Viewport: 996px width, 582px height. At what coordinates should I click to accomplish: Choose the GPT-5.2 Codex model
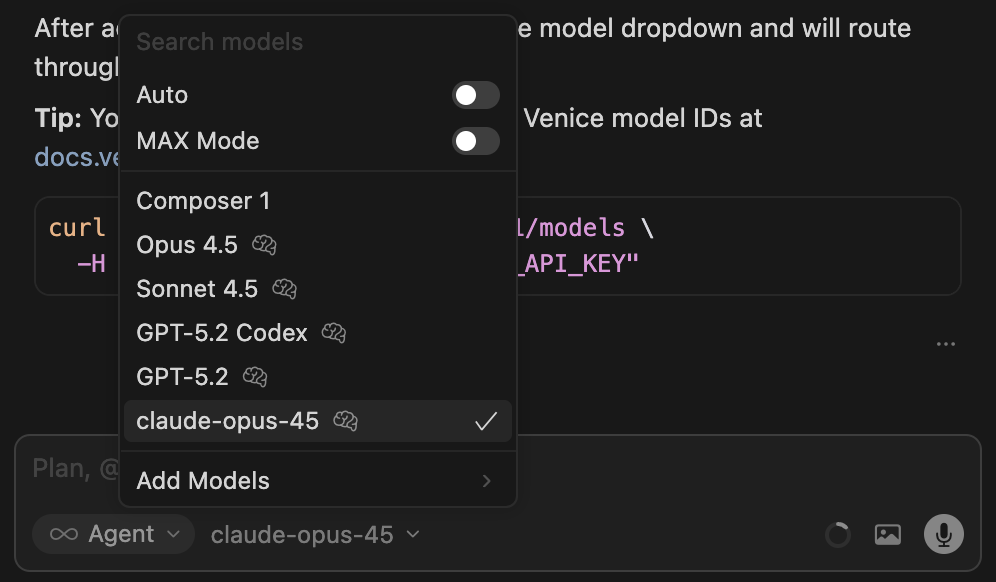222,332
